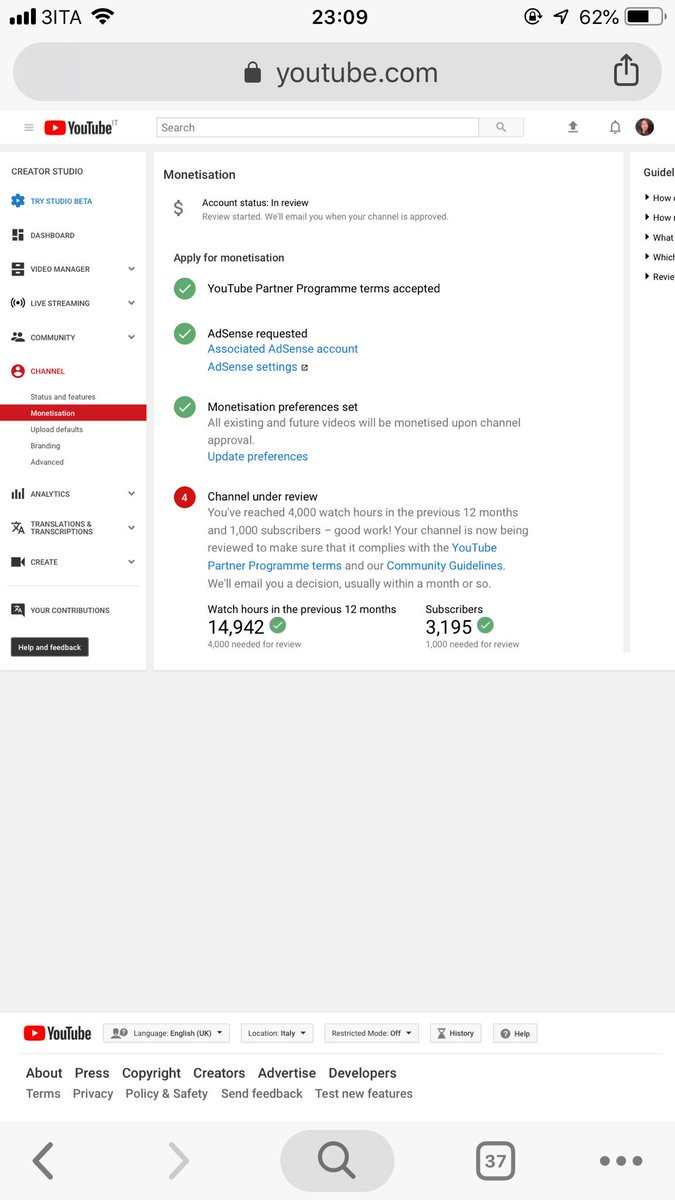Select Upload defaults menu item
Viewport: 675px width, 1200px height.
click(x=57, y=429)
